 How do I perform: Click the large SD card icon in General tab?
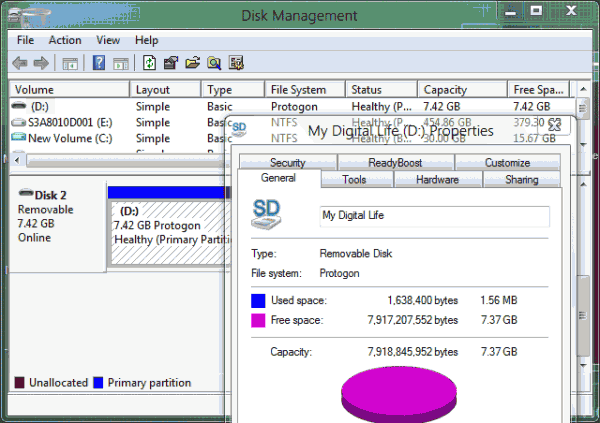tap(266, 214)
